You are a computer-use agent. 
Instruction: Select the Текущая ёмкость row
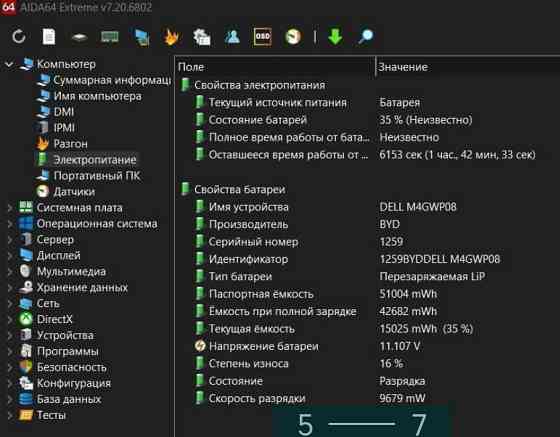368,328
